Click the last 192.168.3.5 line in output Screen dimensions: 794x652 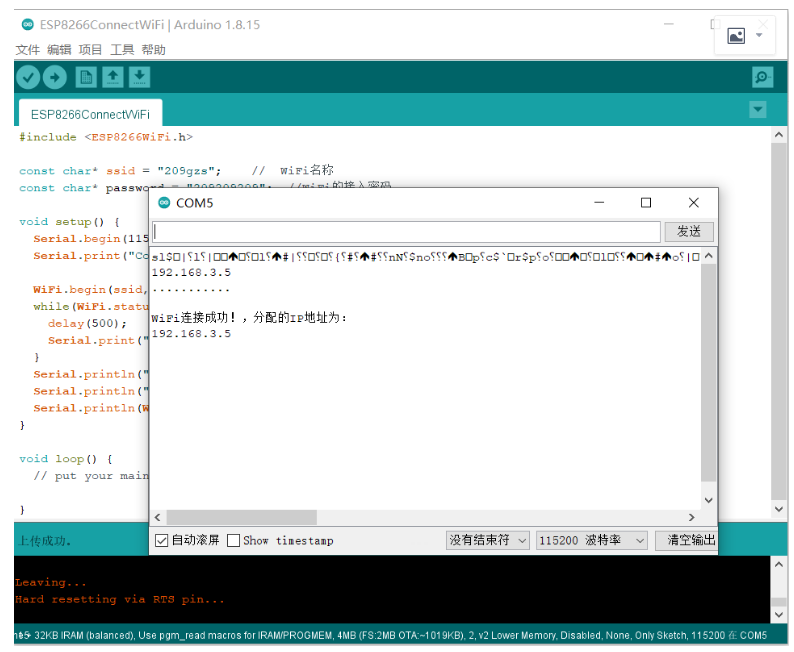(191, 334)
